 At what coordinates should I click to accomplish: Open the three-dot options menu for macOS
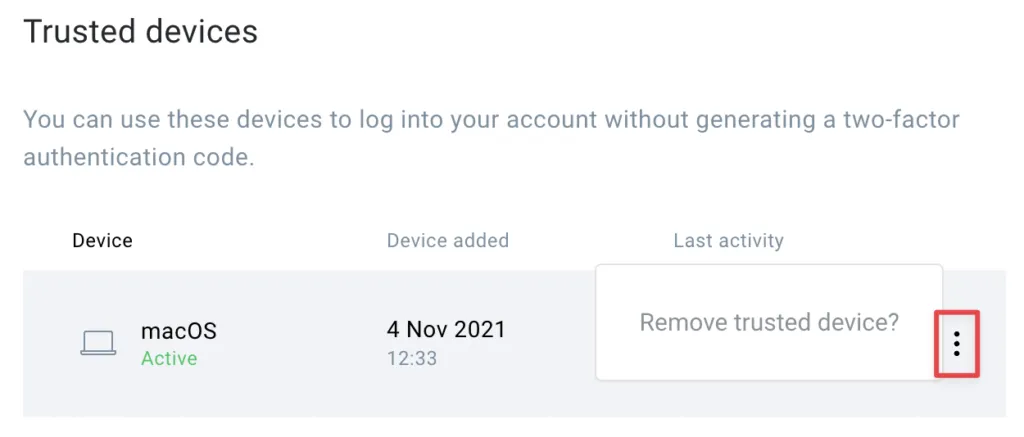tap(957, 344)
